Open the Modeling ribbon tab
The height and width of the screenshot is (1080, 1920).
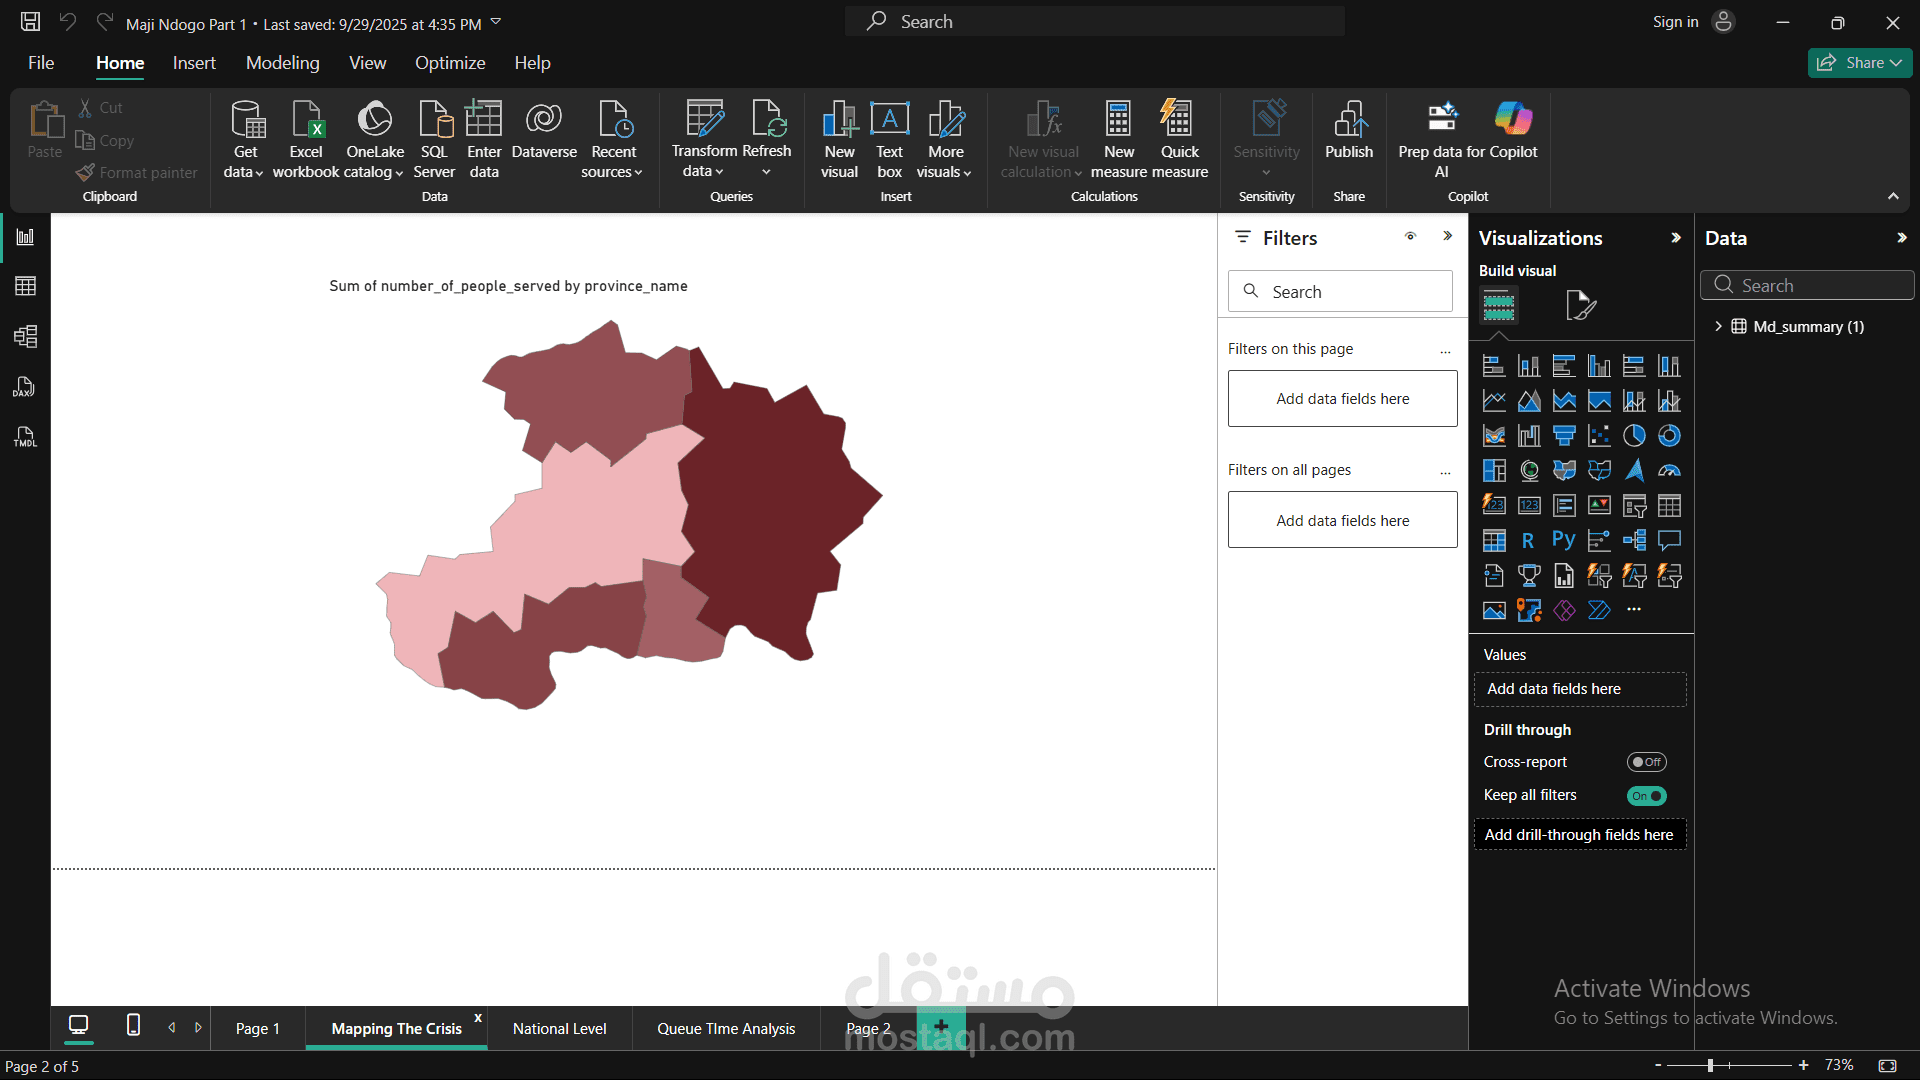[283, 63]
